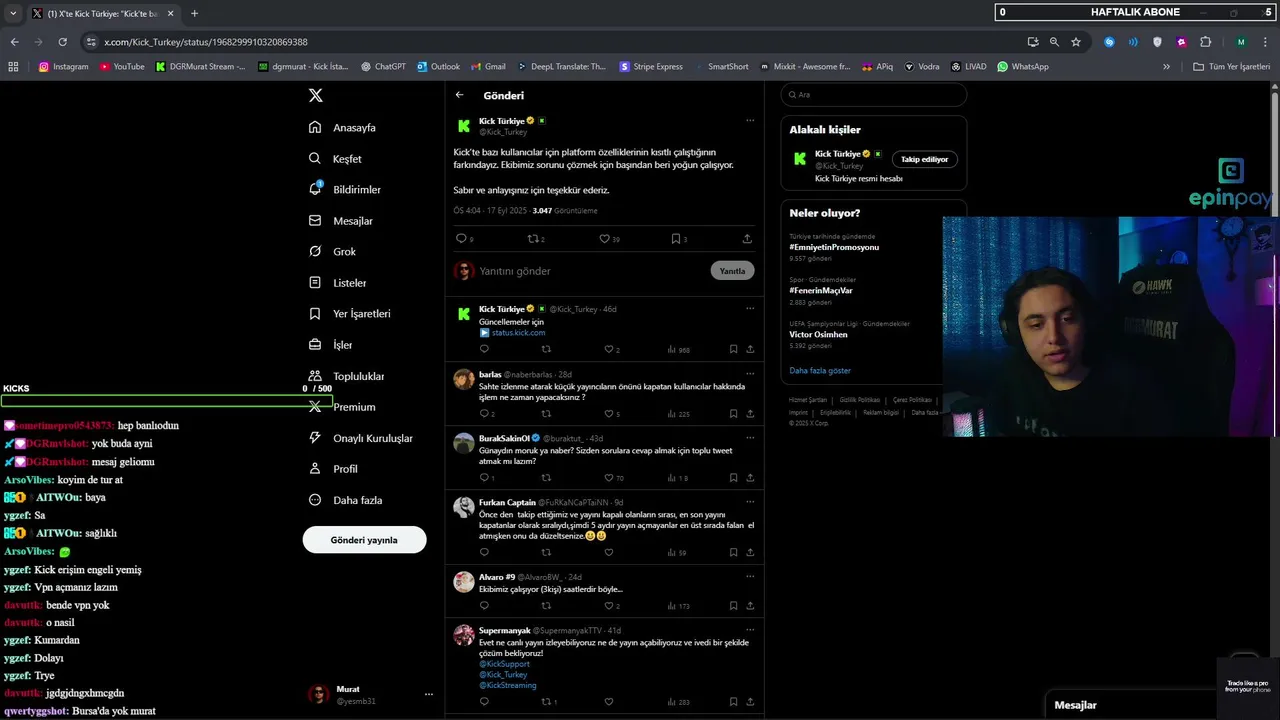Open İşler jobs page
This screenshot has width=1280, height=720.
point(330,345)
